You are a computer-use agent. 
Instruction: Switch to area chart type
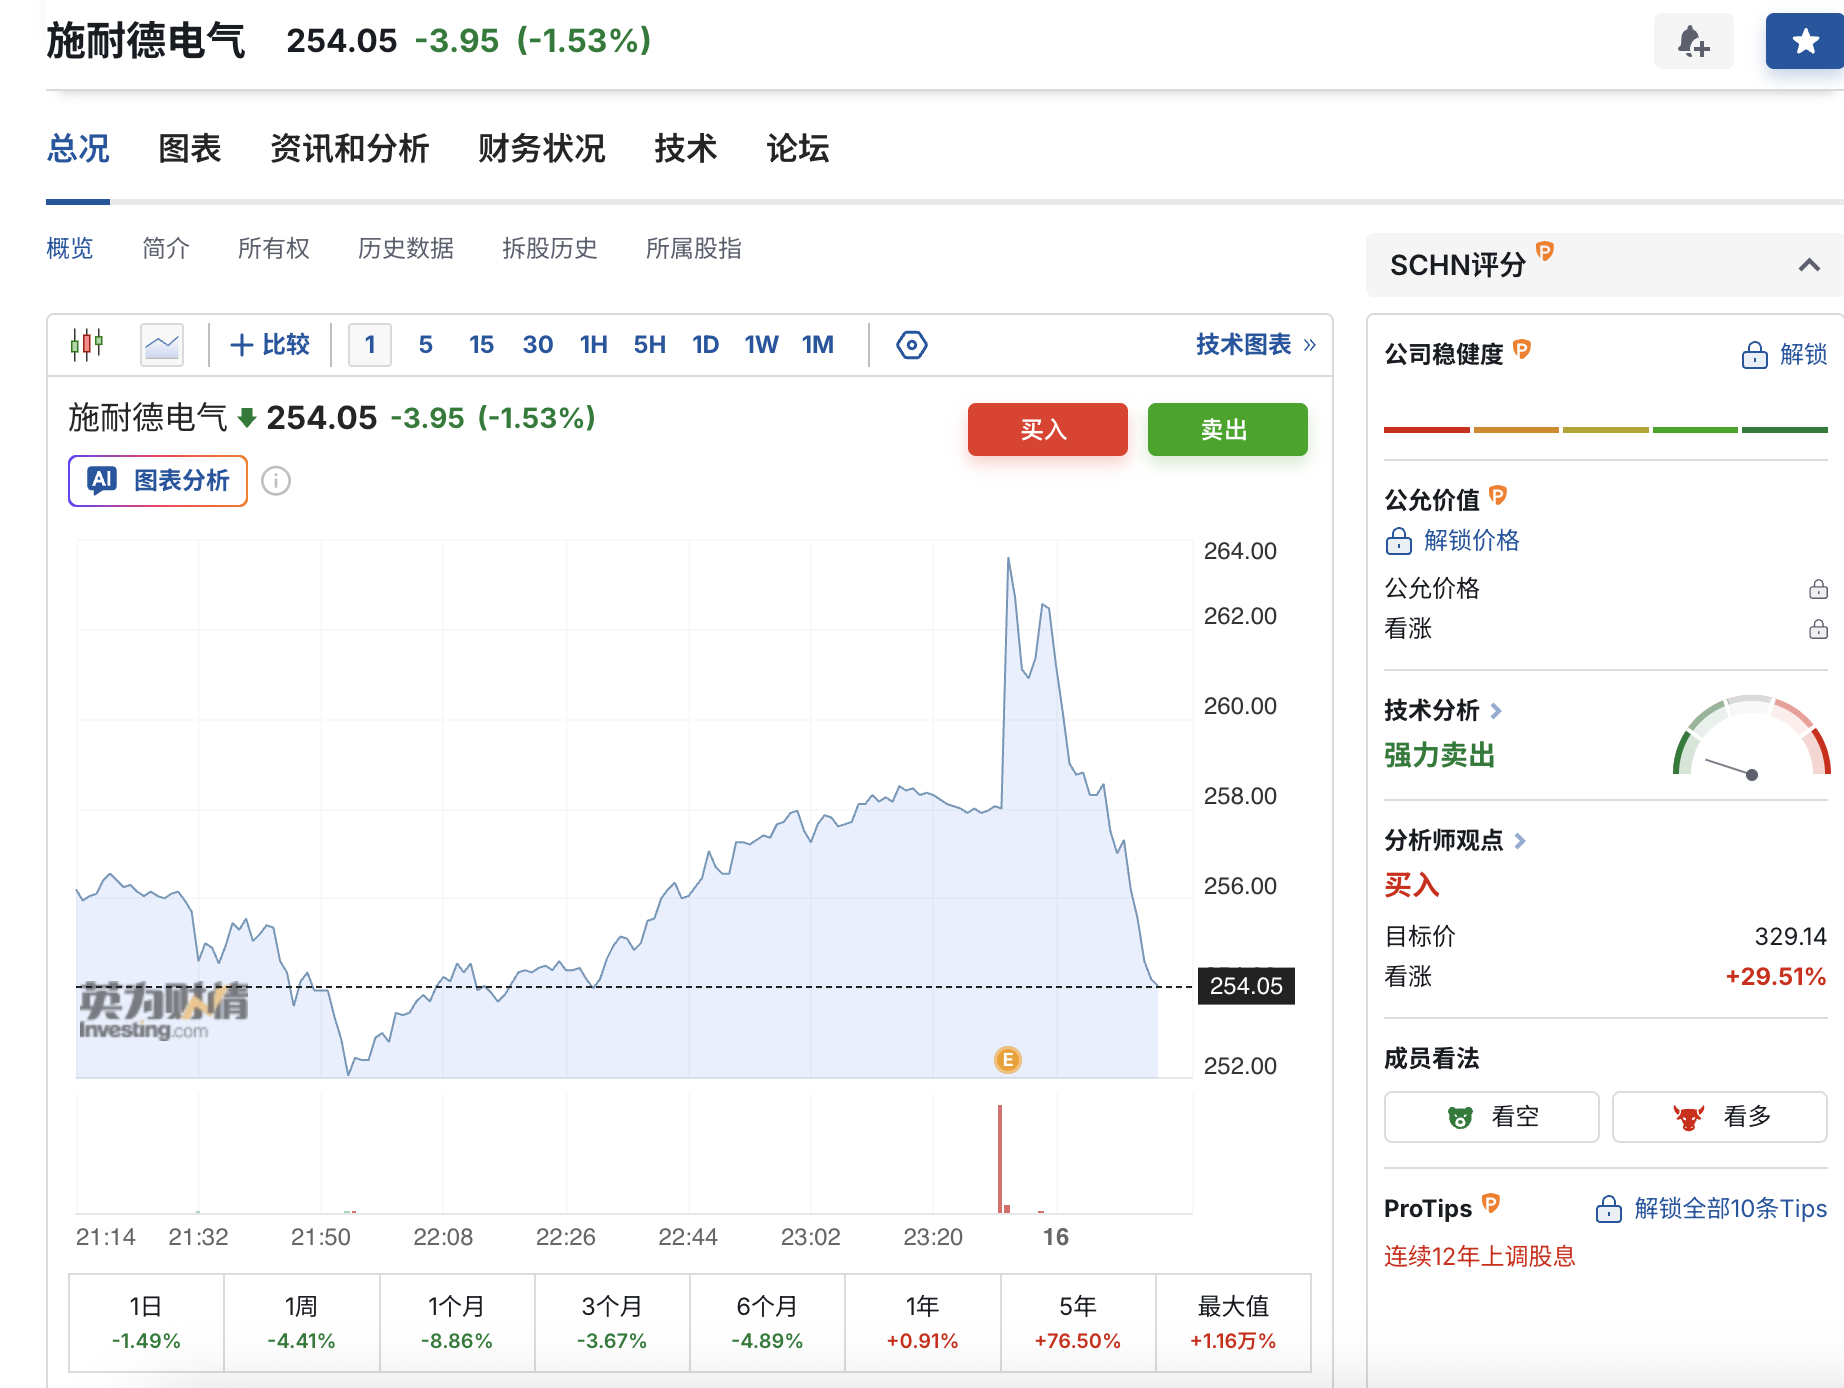[x=162, y=345]
